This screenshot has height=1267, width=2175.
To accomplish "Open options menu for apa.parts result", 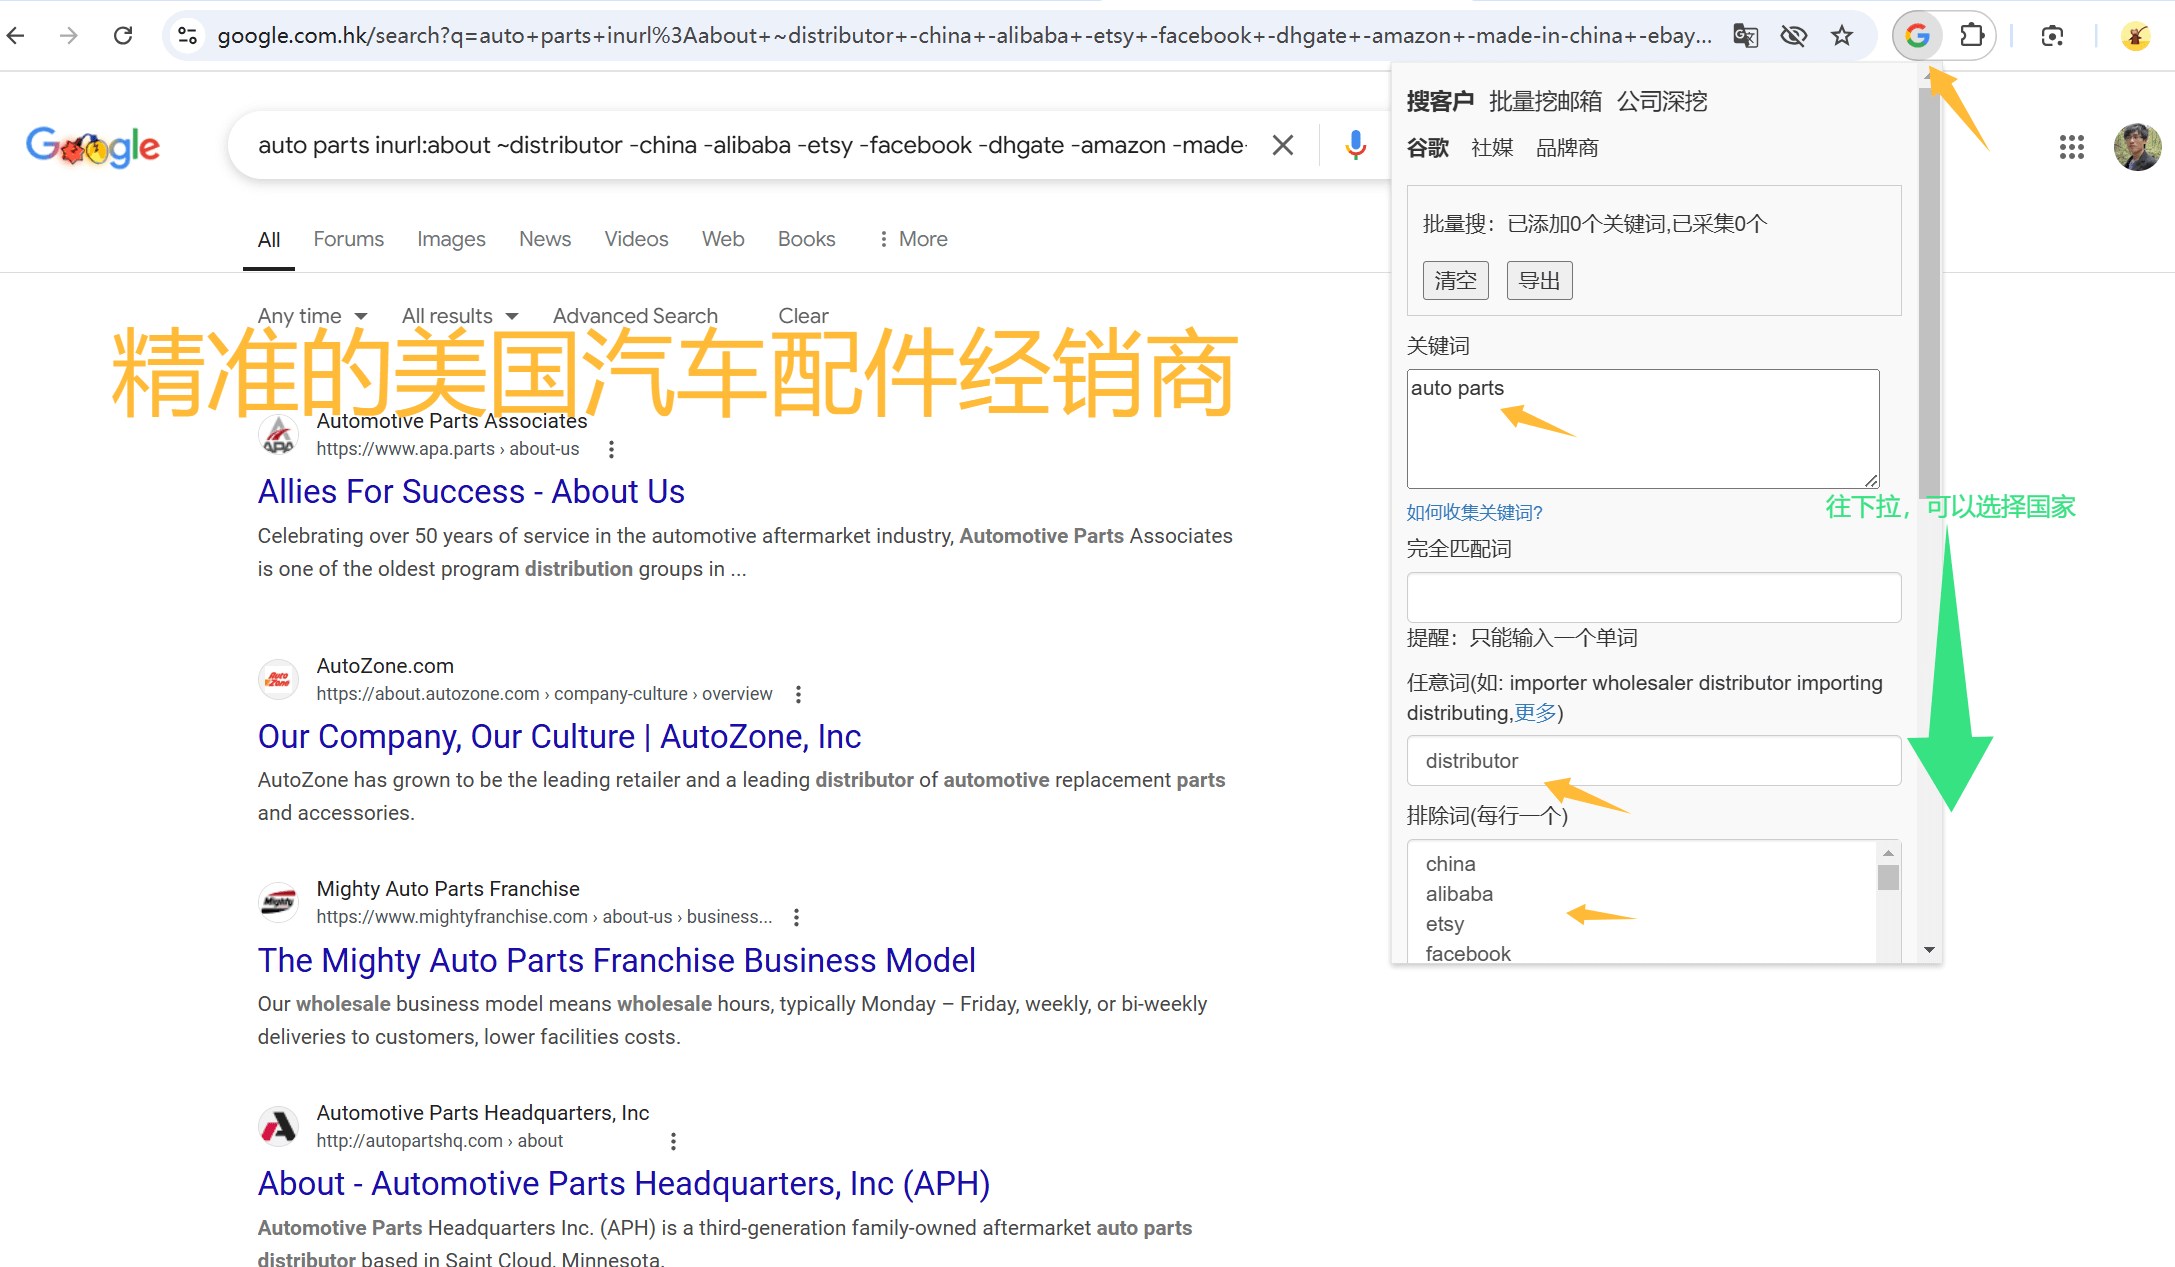I will click(611, 449).
